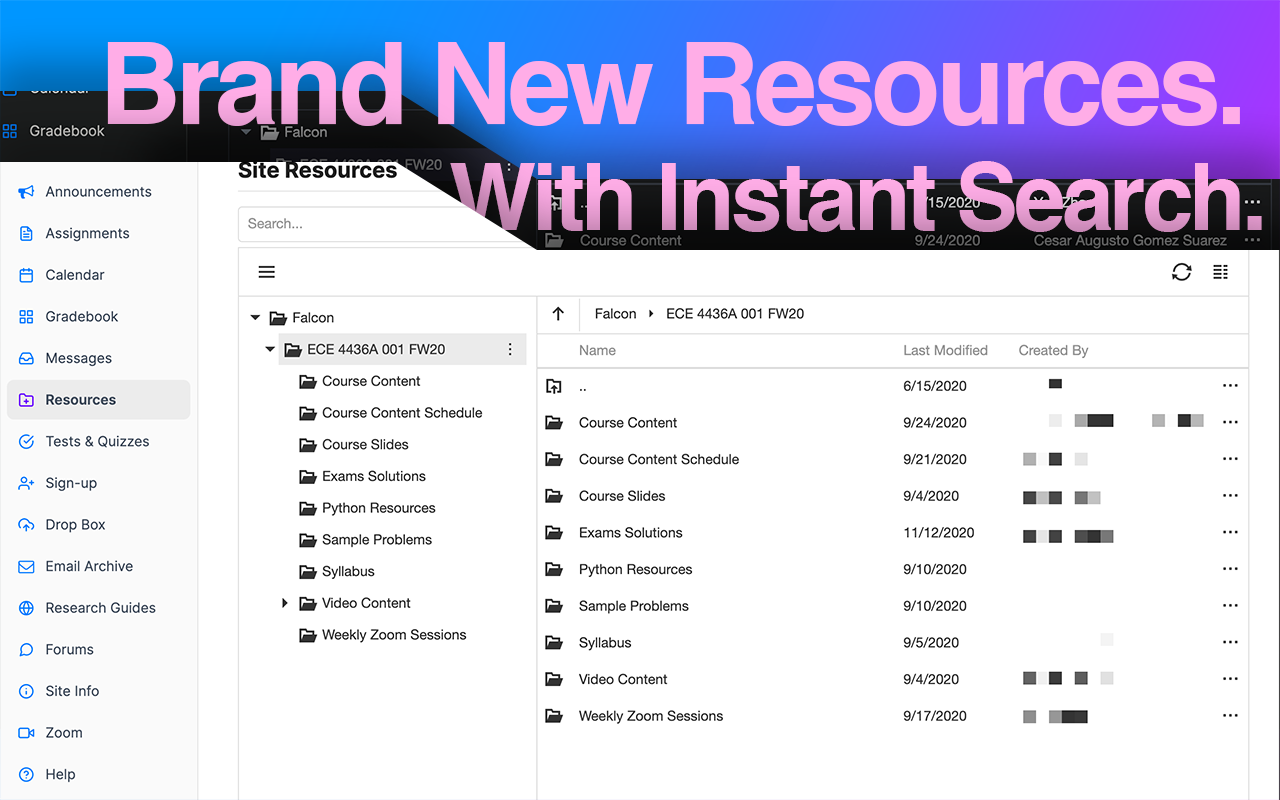Click Falcon in the breadcrumb path
Image resolution: width=1280 pixels, height=800 pixels.
point(615,314)
